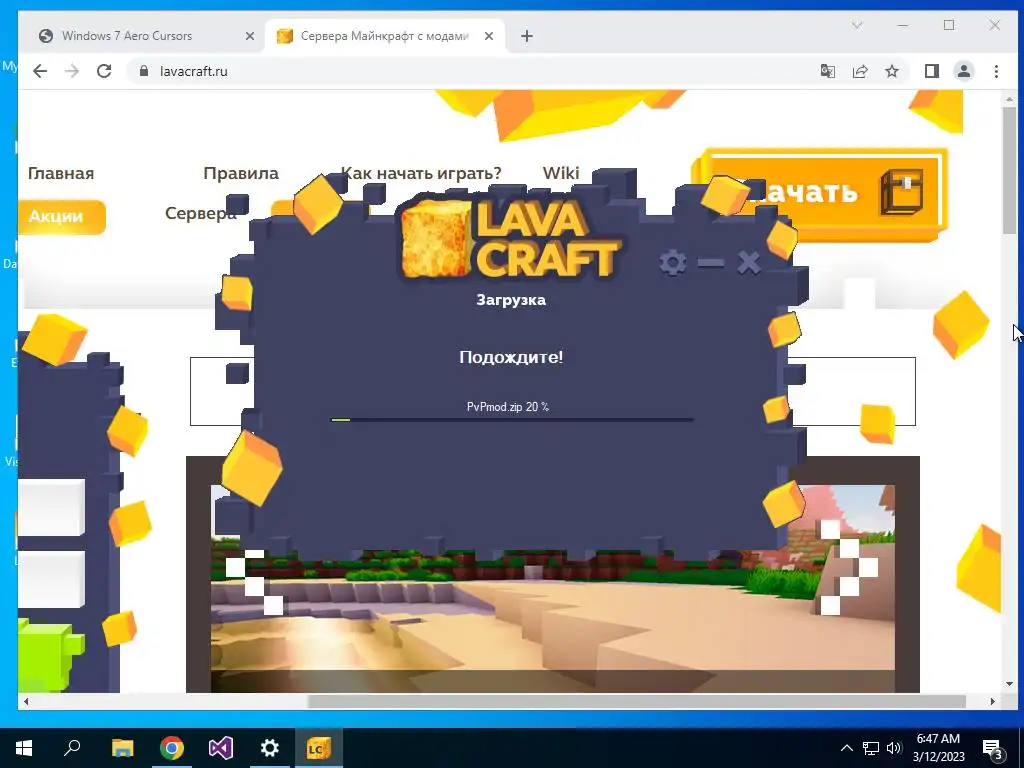Viewport: 1024px width, 768px height.
Task: Minimize the LavaCraft launcher window
Action: tap(711, 263)
